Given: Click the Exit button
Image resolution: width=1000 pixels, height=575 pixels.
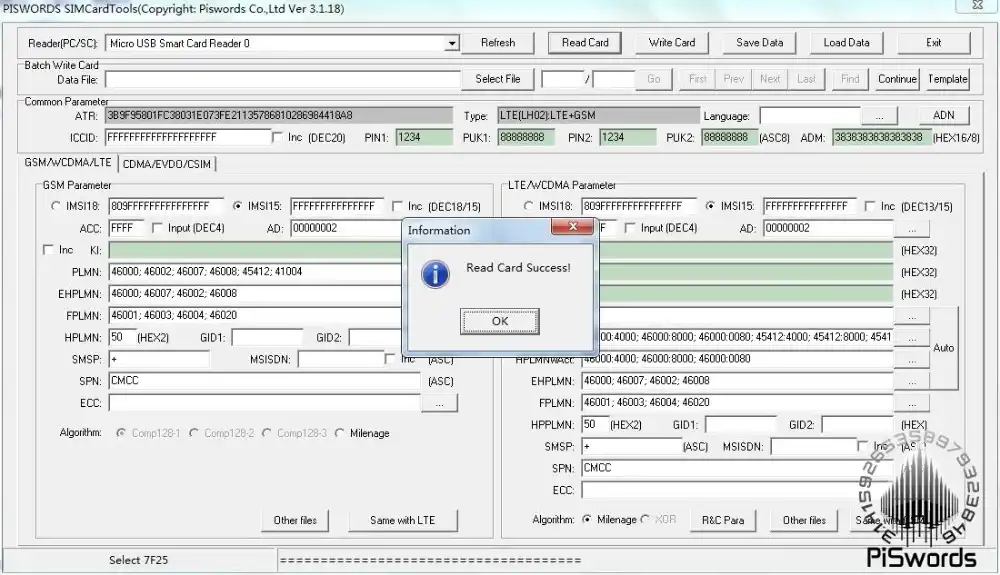Looking at the screenshot, I should (934, 43).
